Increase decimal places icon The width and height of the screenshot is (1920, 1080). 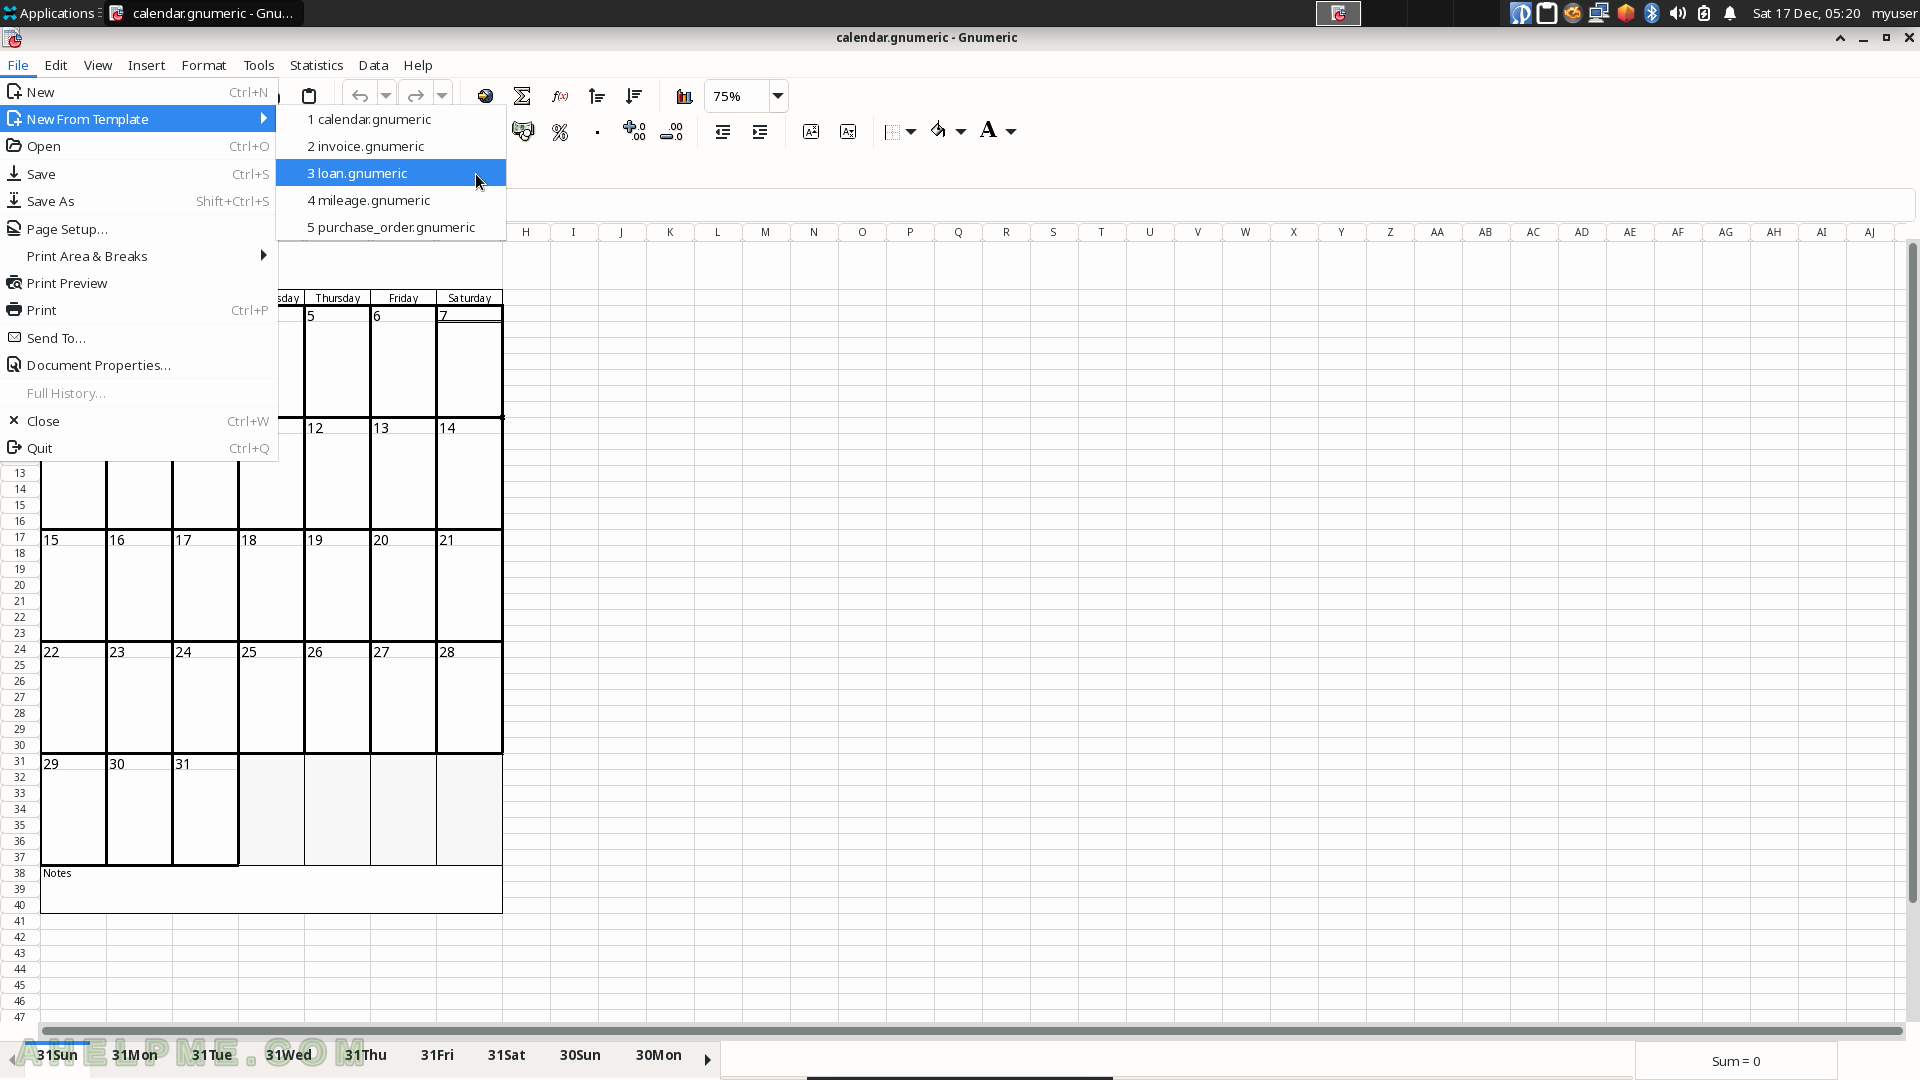click(634, 131)
